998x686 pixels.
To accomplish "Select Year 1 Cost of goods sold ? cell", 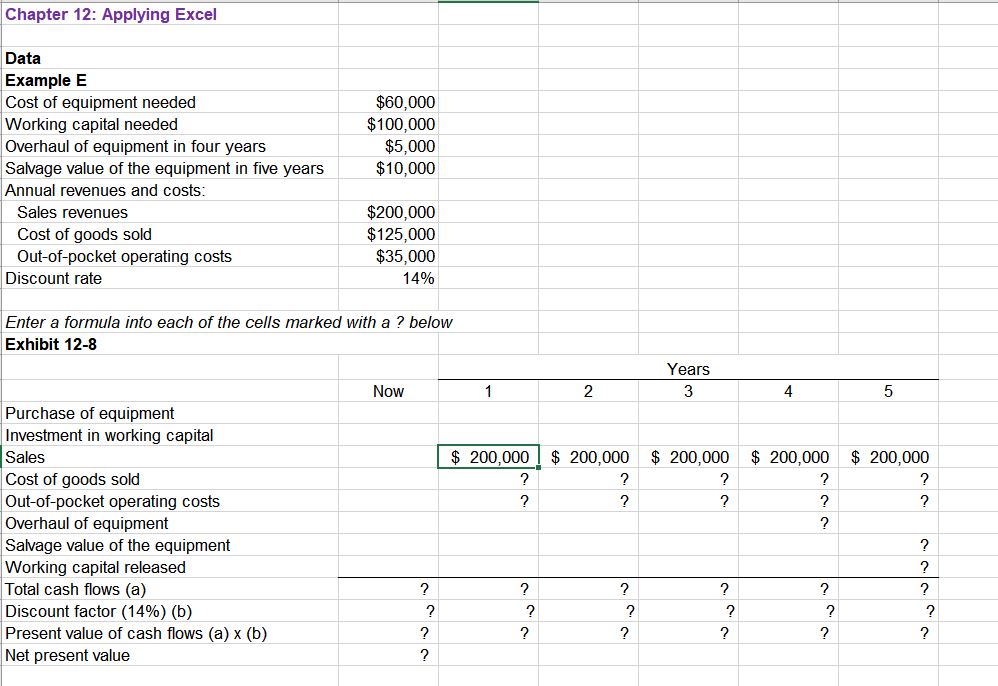I will (x=488, y=479).
